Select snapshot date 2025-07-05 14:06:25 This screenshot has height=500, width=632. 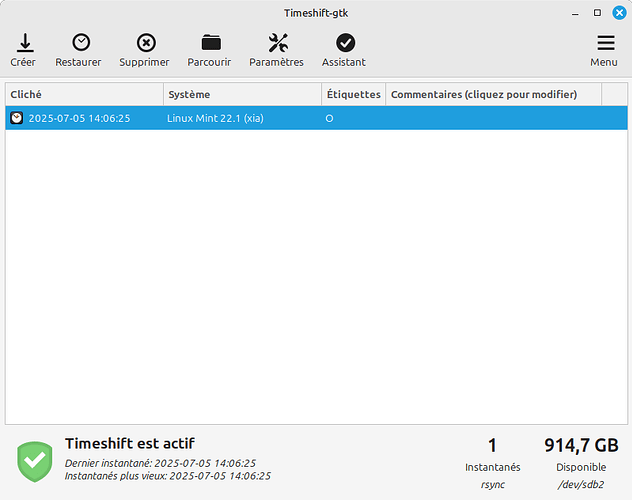coord(79,118)
